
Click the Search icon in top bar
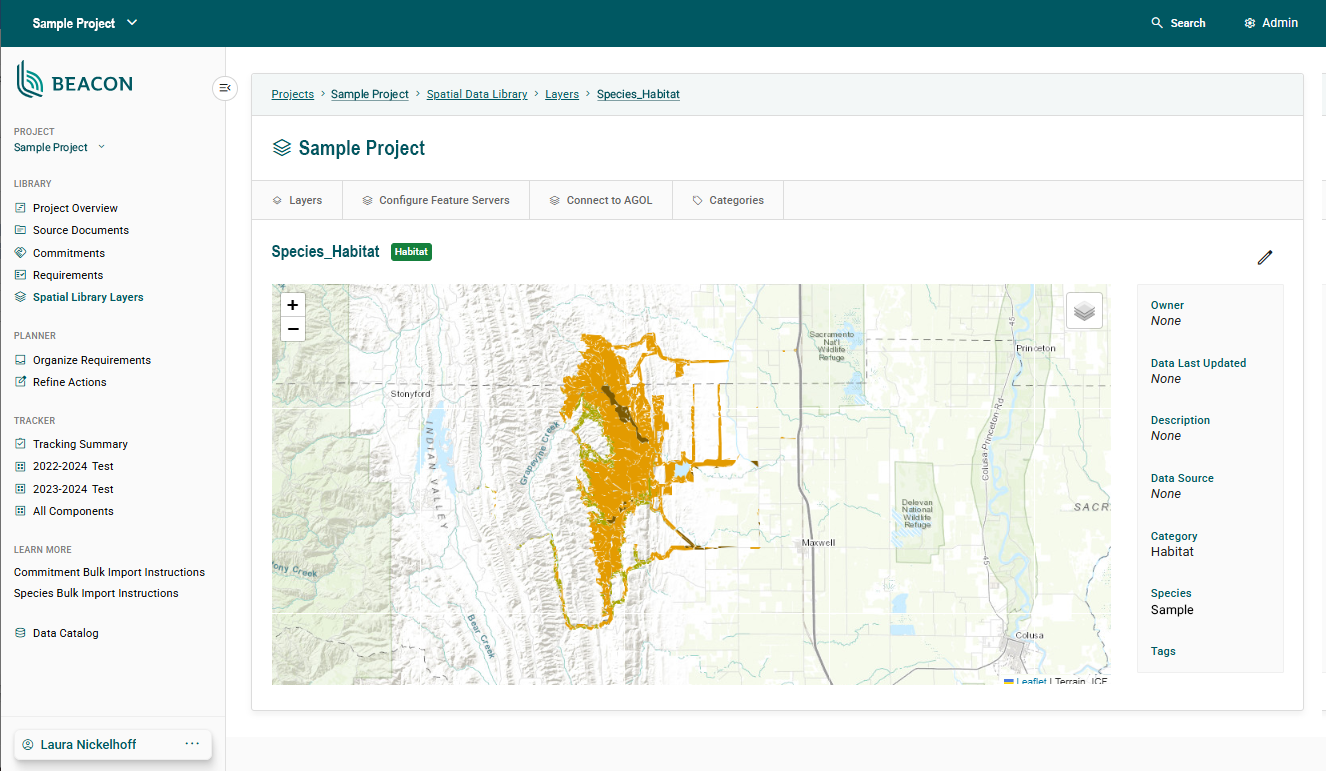(1157, 23)
